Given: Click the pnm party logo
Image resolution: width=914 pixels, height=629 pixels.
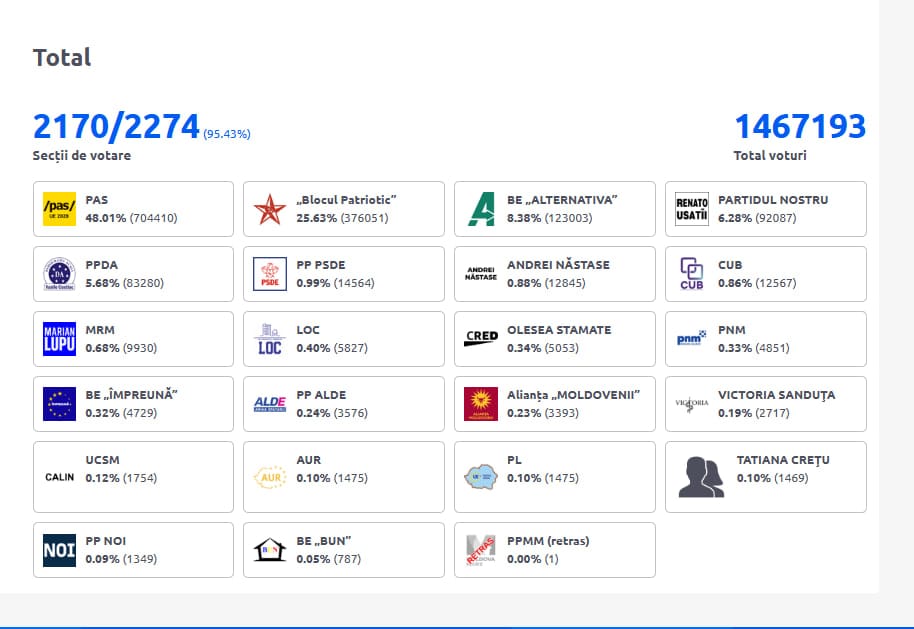Looking at the screenshot, I should pyautogui.click(x=691, y=338).
